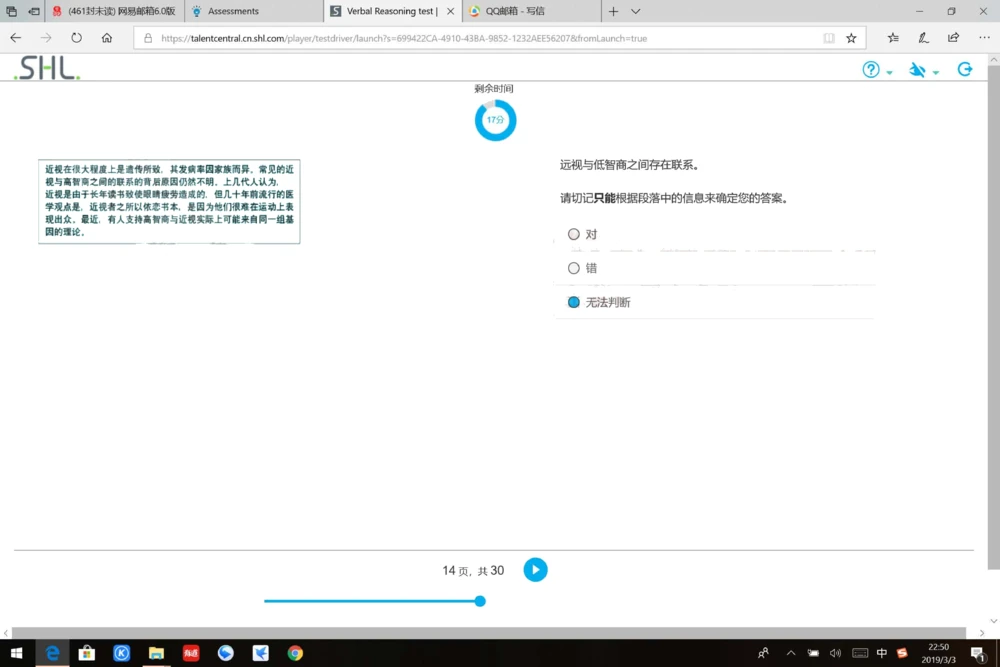Launch the Edge browser taskbar icon
1000x667 pixels.
point(52,653)
